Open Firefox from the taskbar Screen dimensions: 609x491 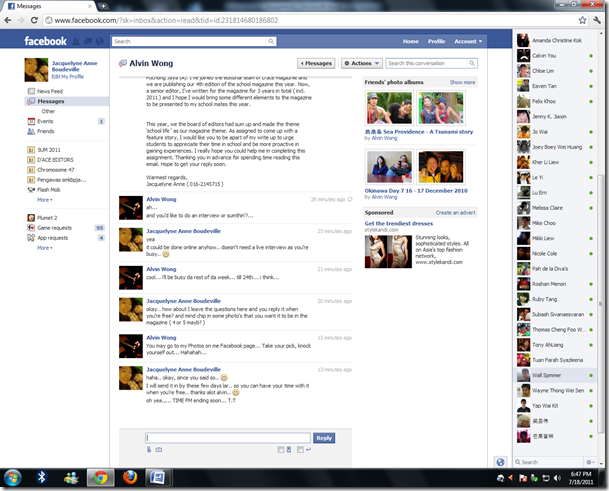(x=130, y=477)
